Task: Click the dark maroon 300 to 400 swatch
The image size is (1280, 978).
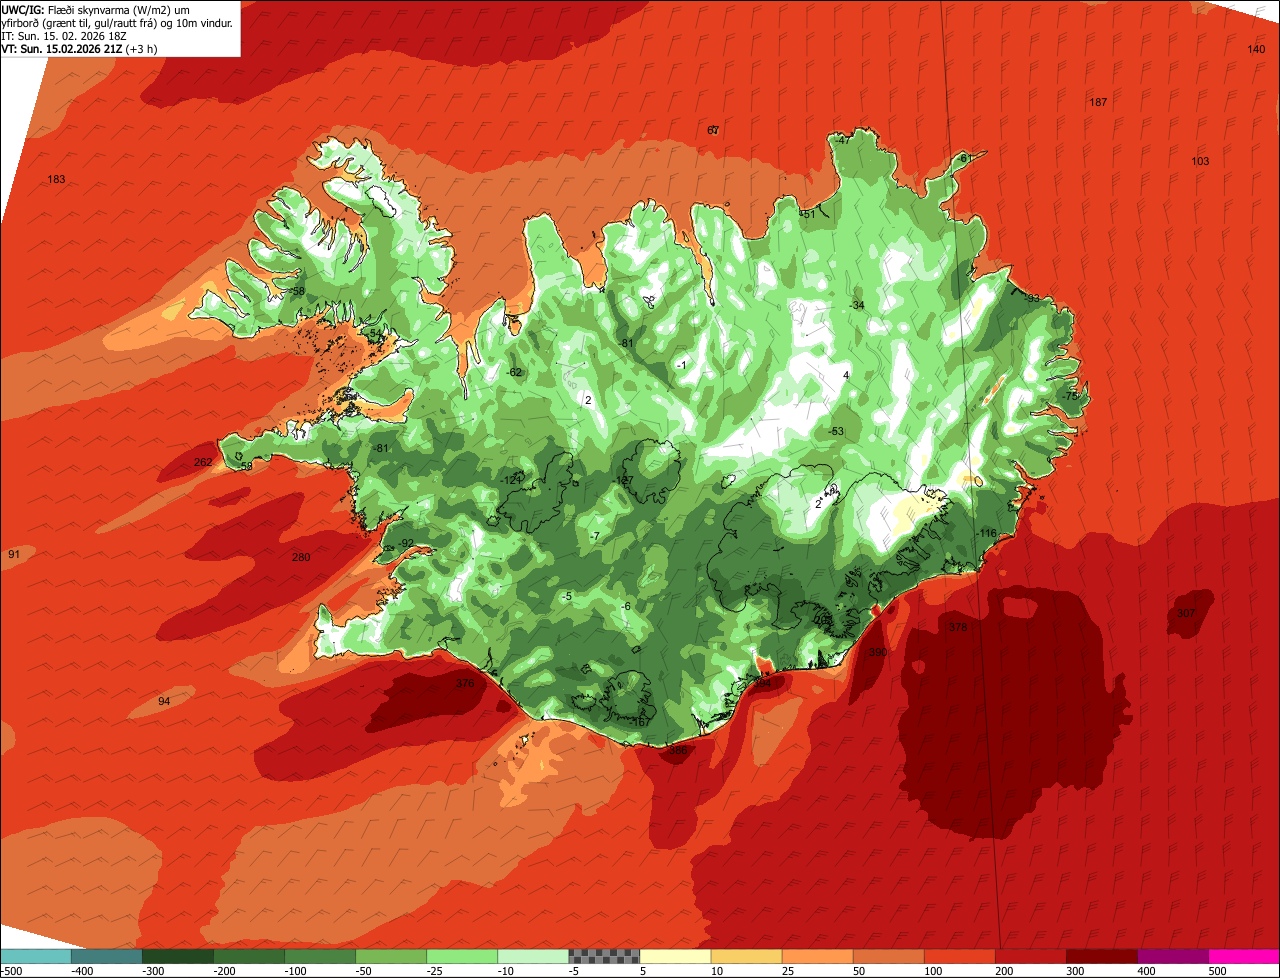Action: click(1101, 956)
